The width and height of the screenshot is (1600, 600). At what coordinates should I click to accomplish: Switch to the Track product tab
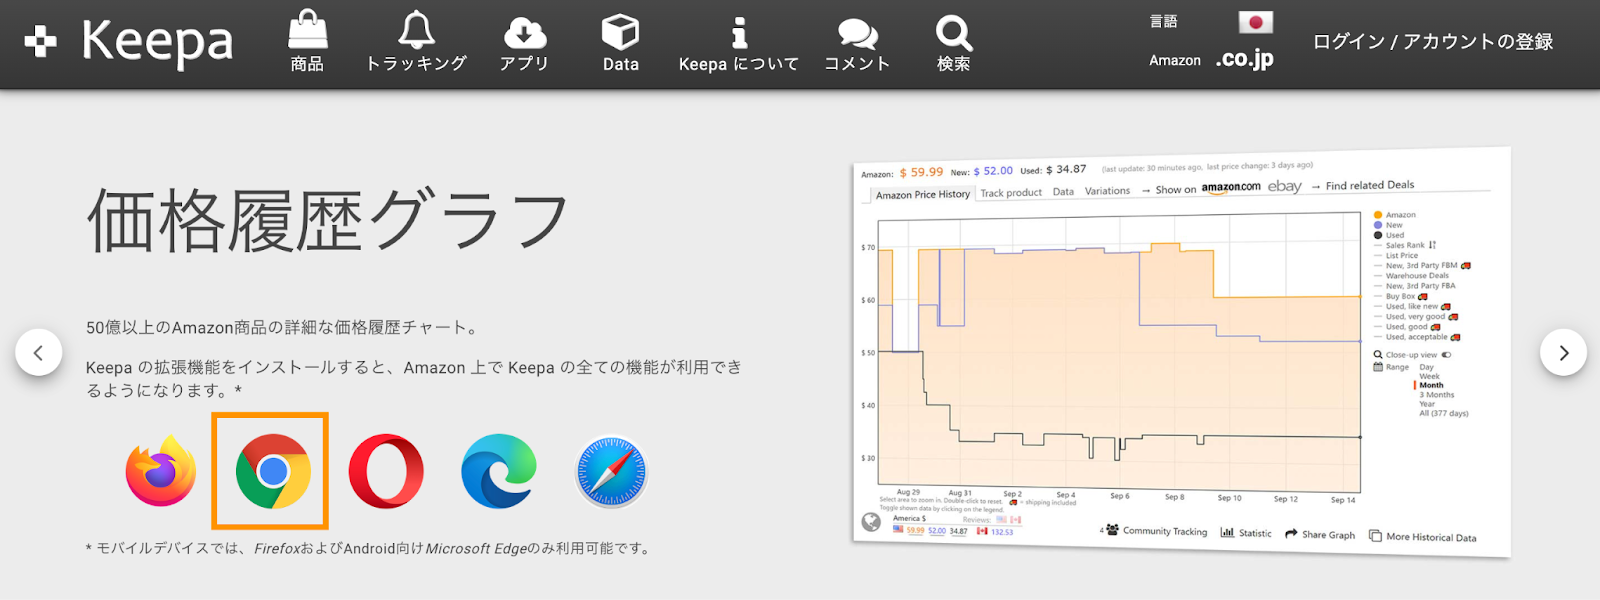tap(1010, 192)
